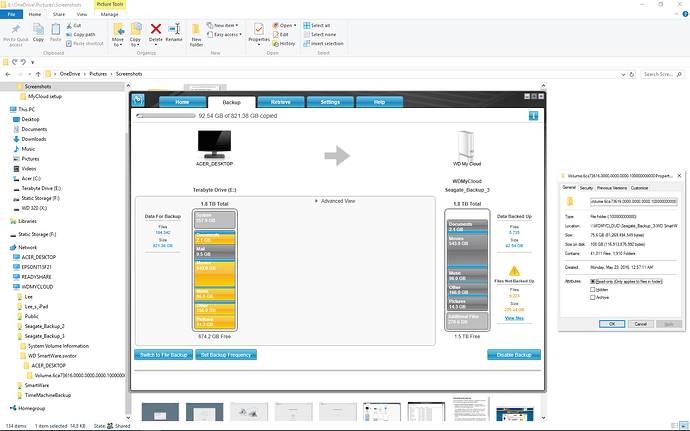The height and width of the screenshot is (431, 690).
Task: Click the Set Backup Frequency button
Action: point(226,355)
